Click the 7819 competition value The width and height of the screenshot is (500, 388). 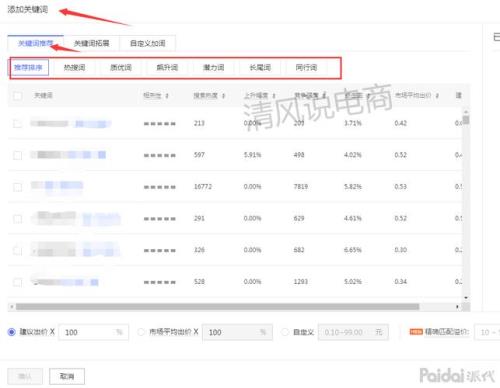[301, 187]
